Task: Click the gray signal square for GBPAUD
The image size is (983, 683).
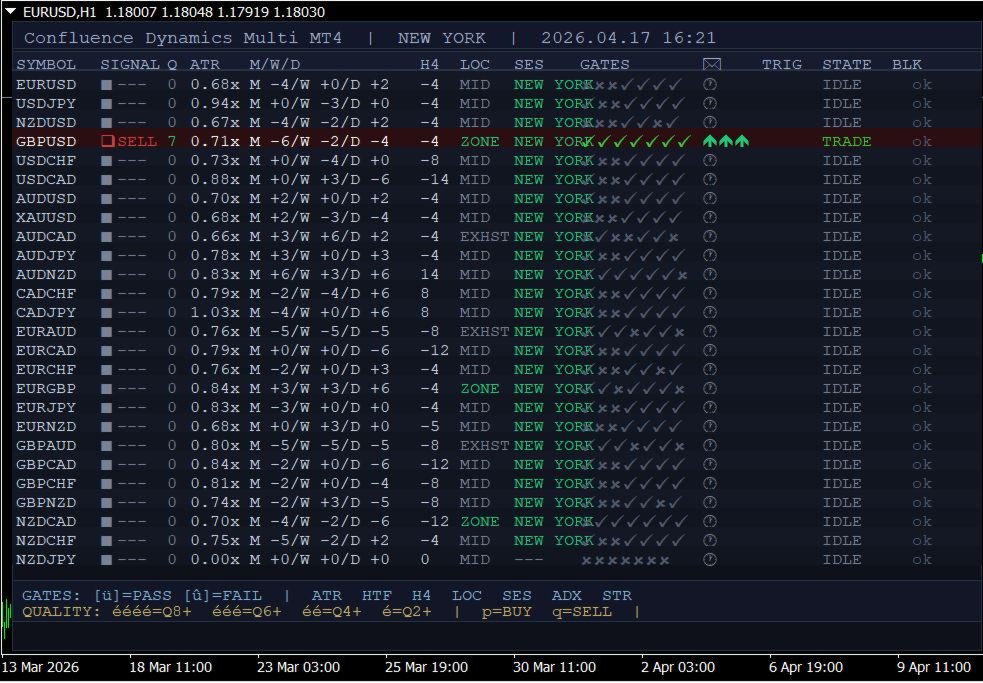Action: tap(107, 446)
